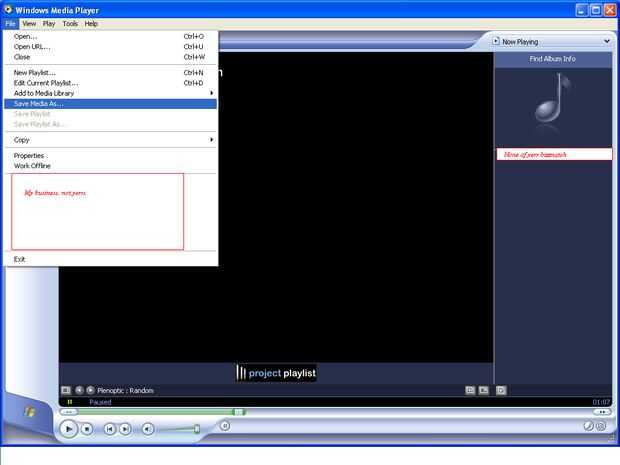Choose Open URL... from the File menu
620x465 pixels.
(x=111, y=47)
